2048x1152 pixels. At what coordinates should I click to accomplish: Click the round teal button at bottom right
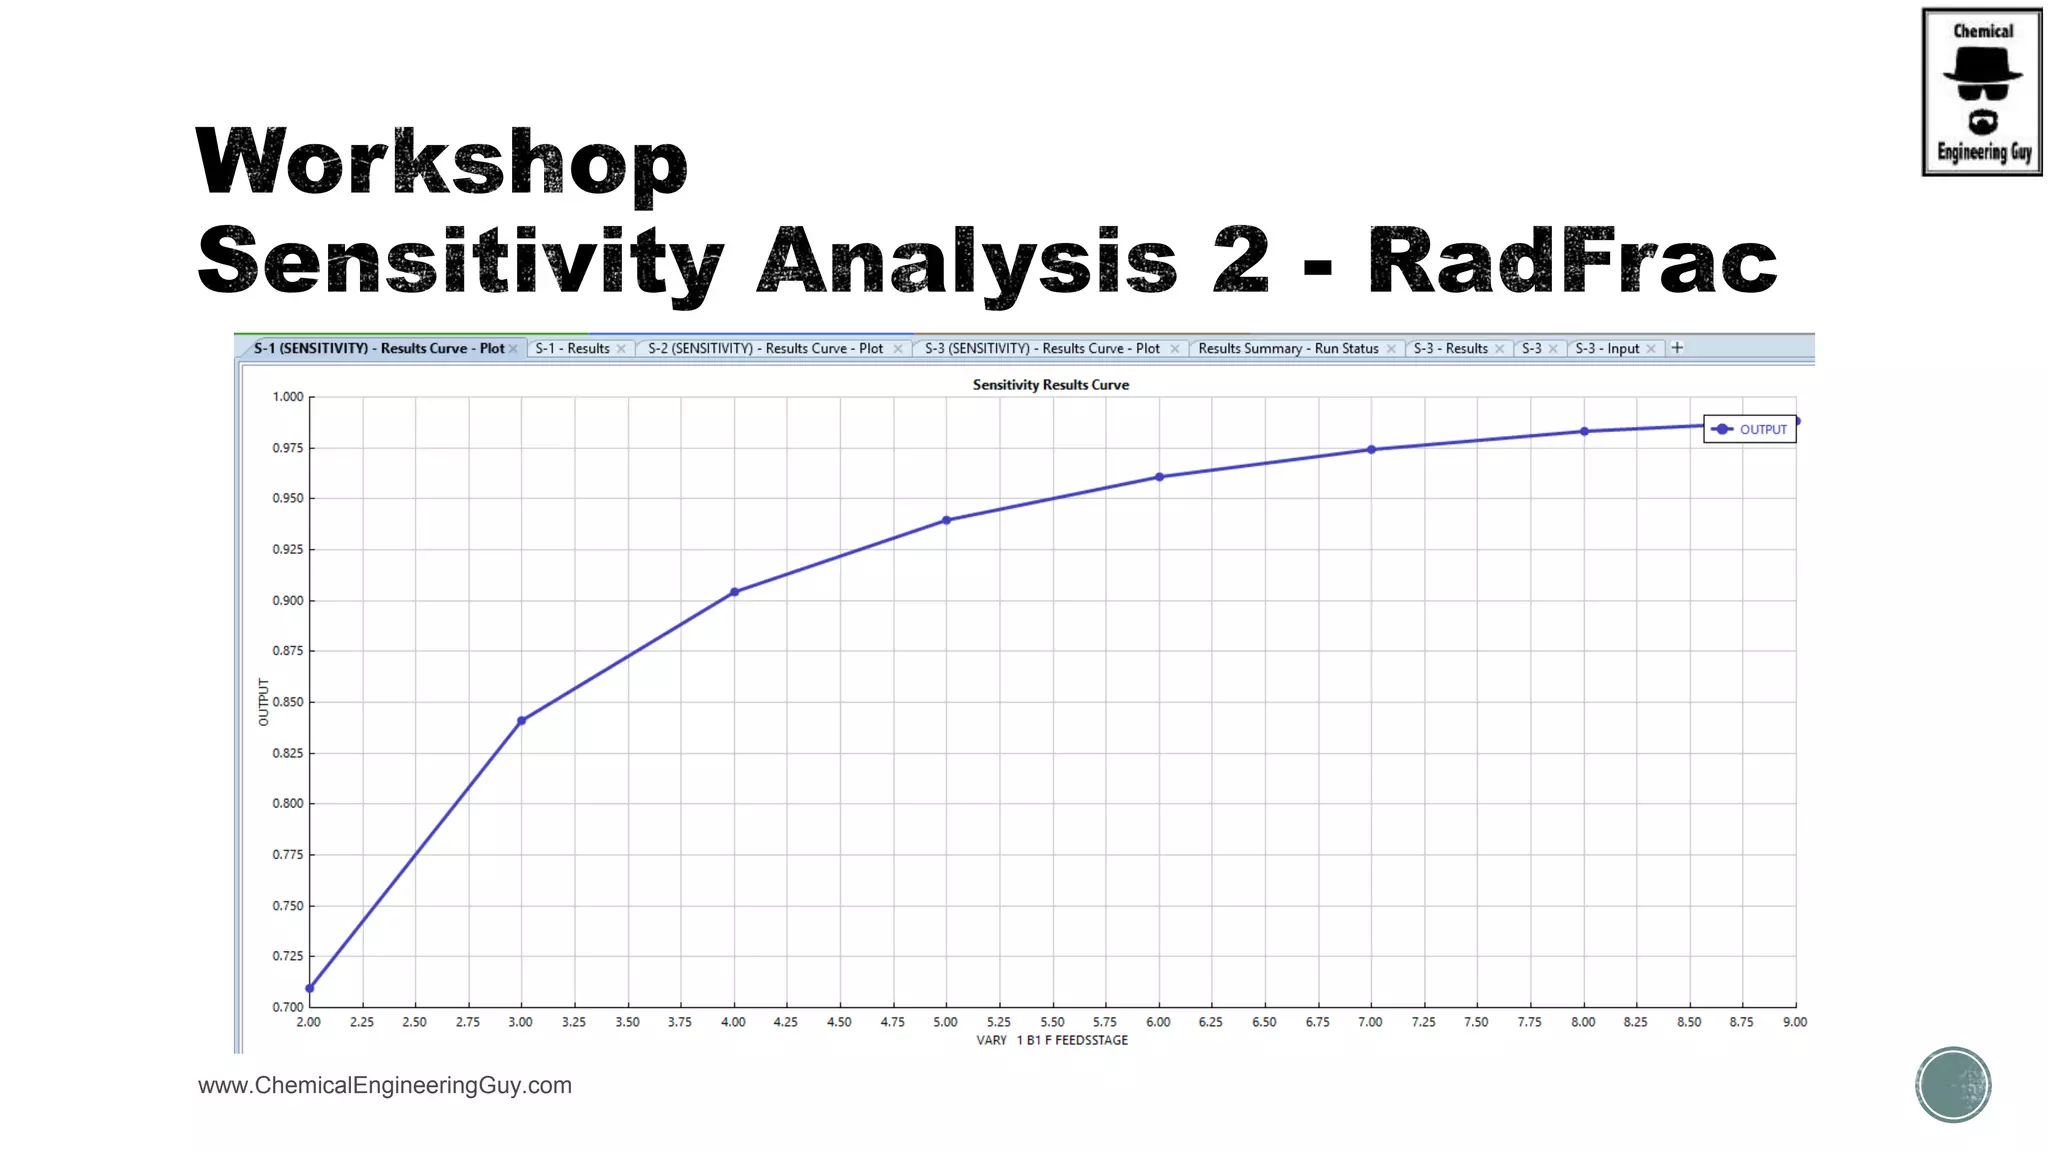click(1953, 1085)
